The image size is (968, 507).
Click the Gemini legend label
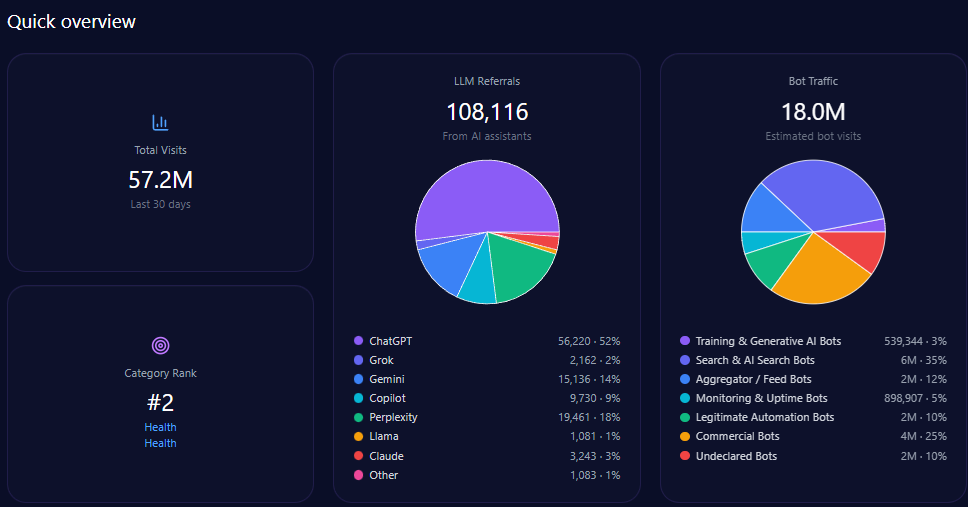[x=387, y=379]
